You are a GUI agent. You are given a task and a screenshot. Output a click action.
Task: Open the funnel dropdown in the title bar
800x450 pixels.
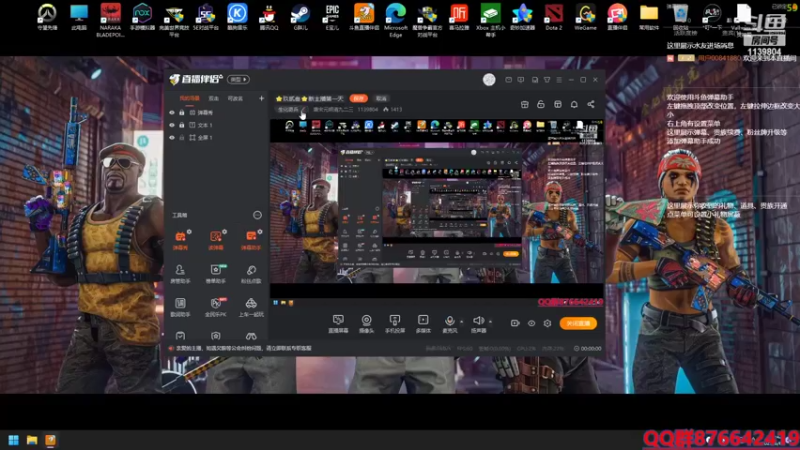click(x=547, y=80)
